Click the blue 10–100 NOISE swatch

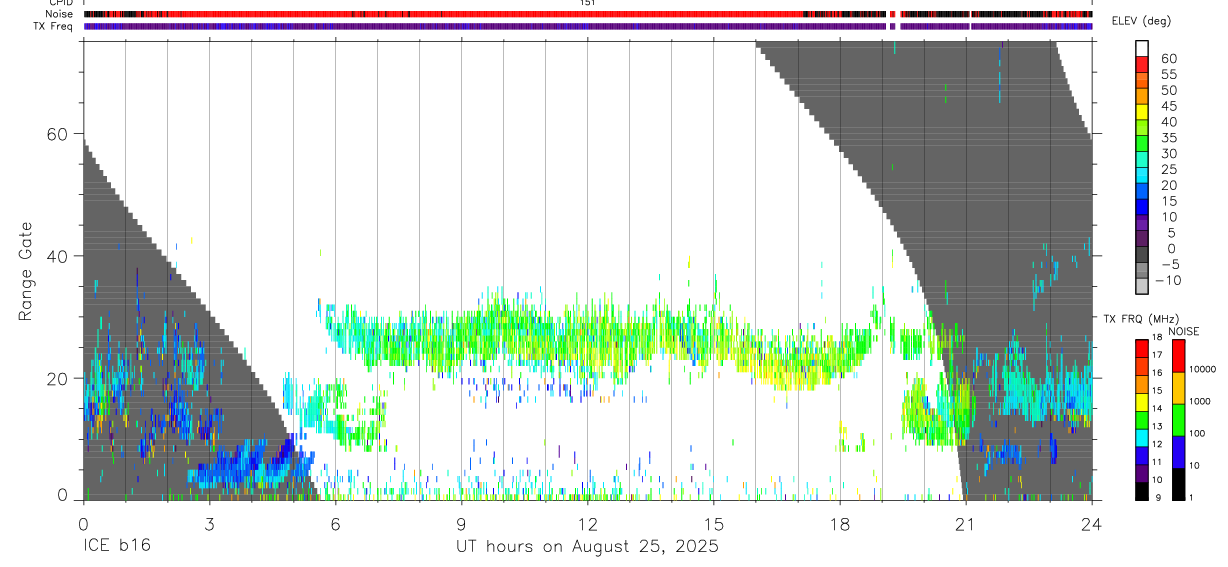(1179, 452)
